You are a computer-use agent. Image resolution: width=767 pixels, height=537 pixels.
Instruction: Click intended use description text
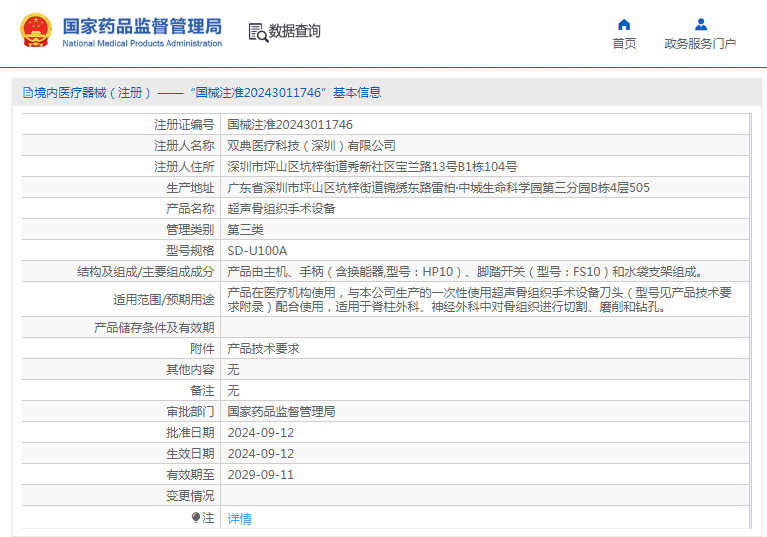click(x=479, y=300)
